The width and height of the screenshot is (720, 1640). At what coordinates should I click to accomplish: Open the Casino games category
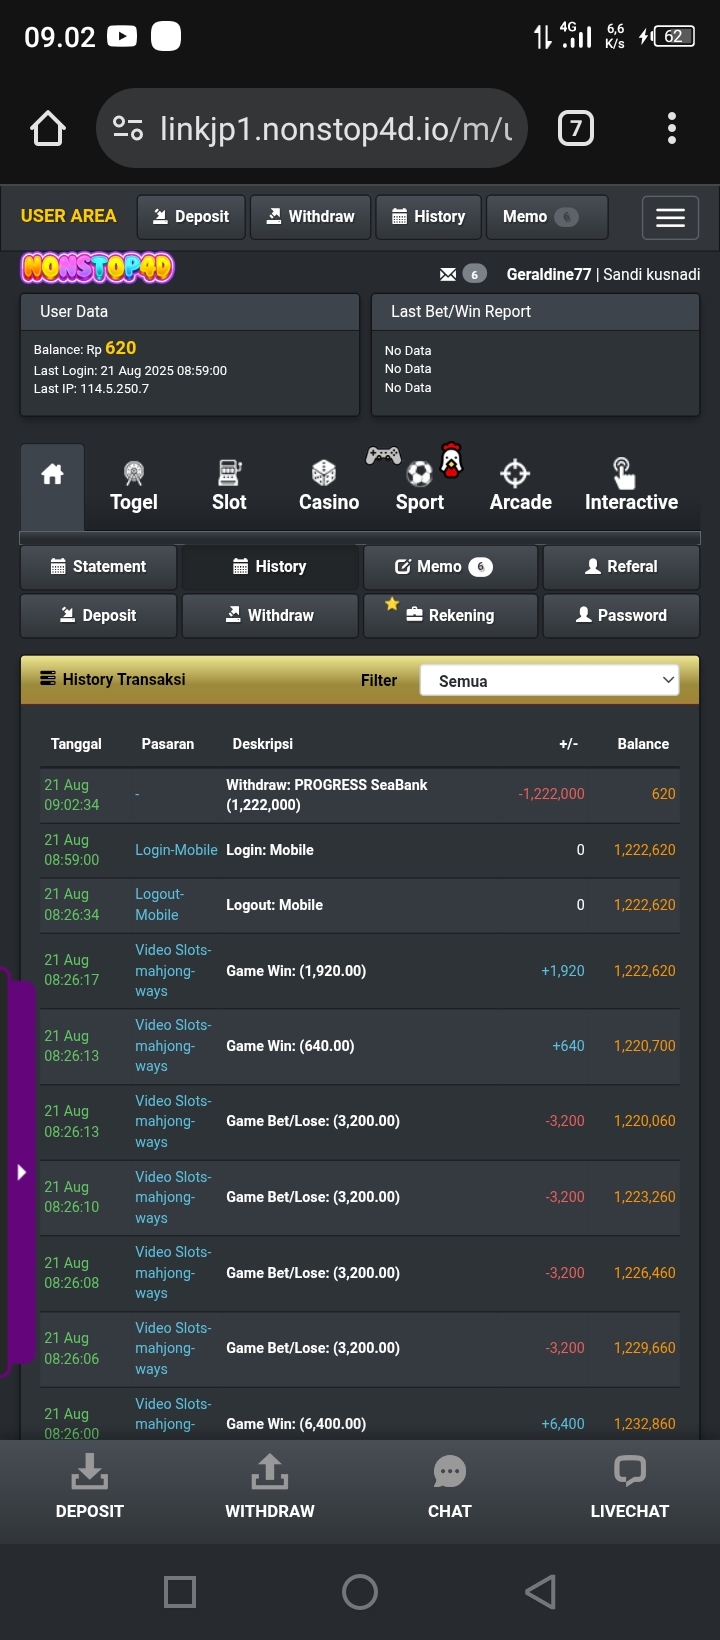pos(328,487)
